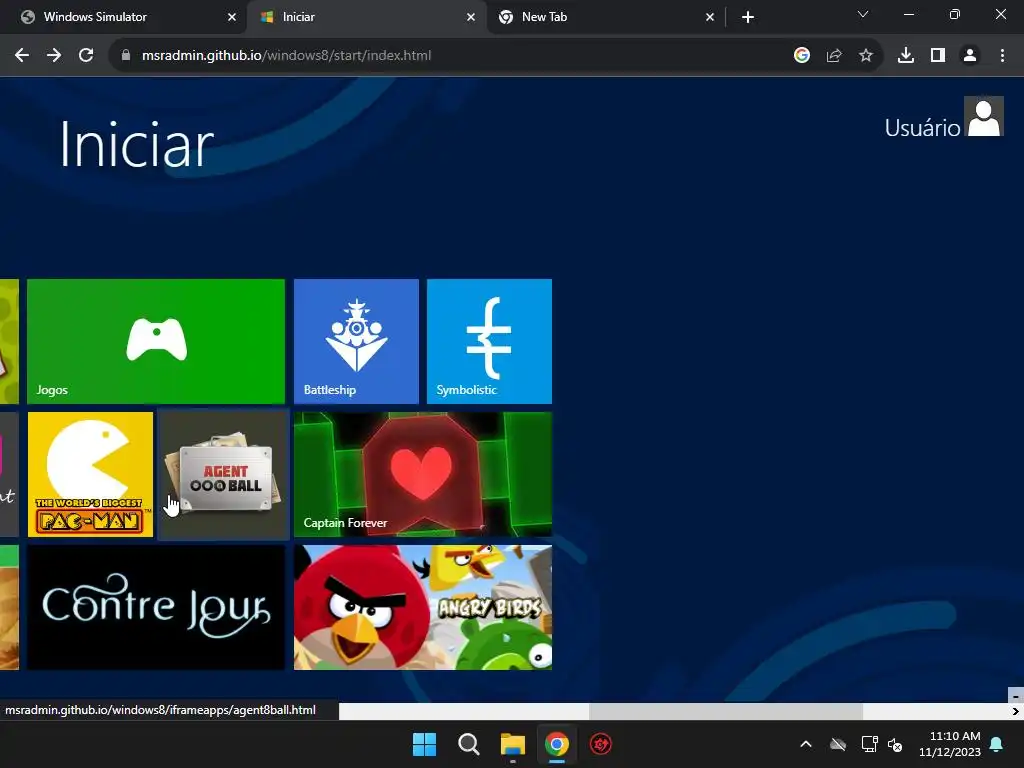Image resolution: width=1024 pixels, height=768 pixels.
Task: Open the browser downloads icon
Action: (906, 56)
